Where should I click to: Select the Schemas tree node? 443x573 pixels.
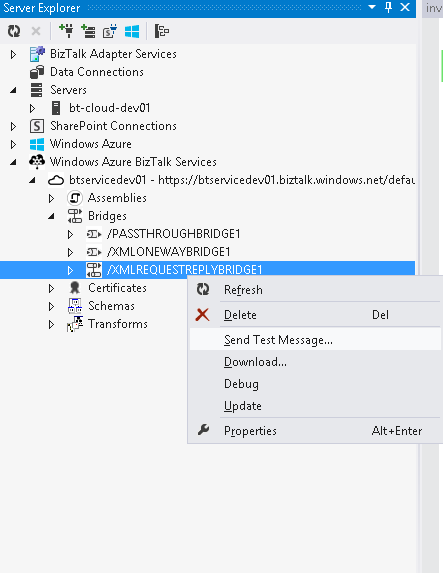[111, 306]
